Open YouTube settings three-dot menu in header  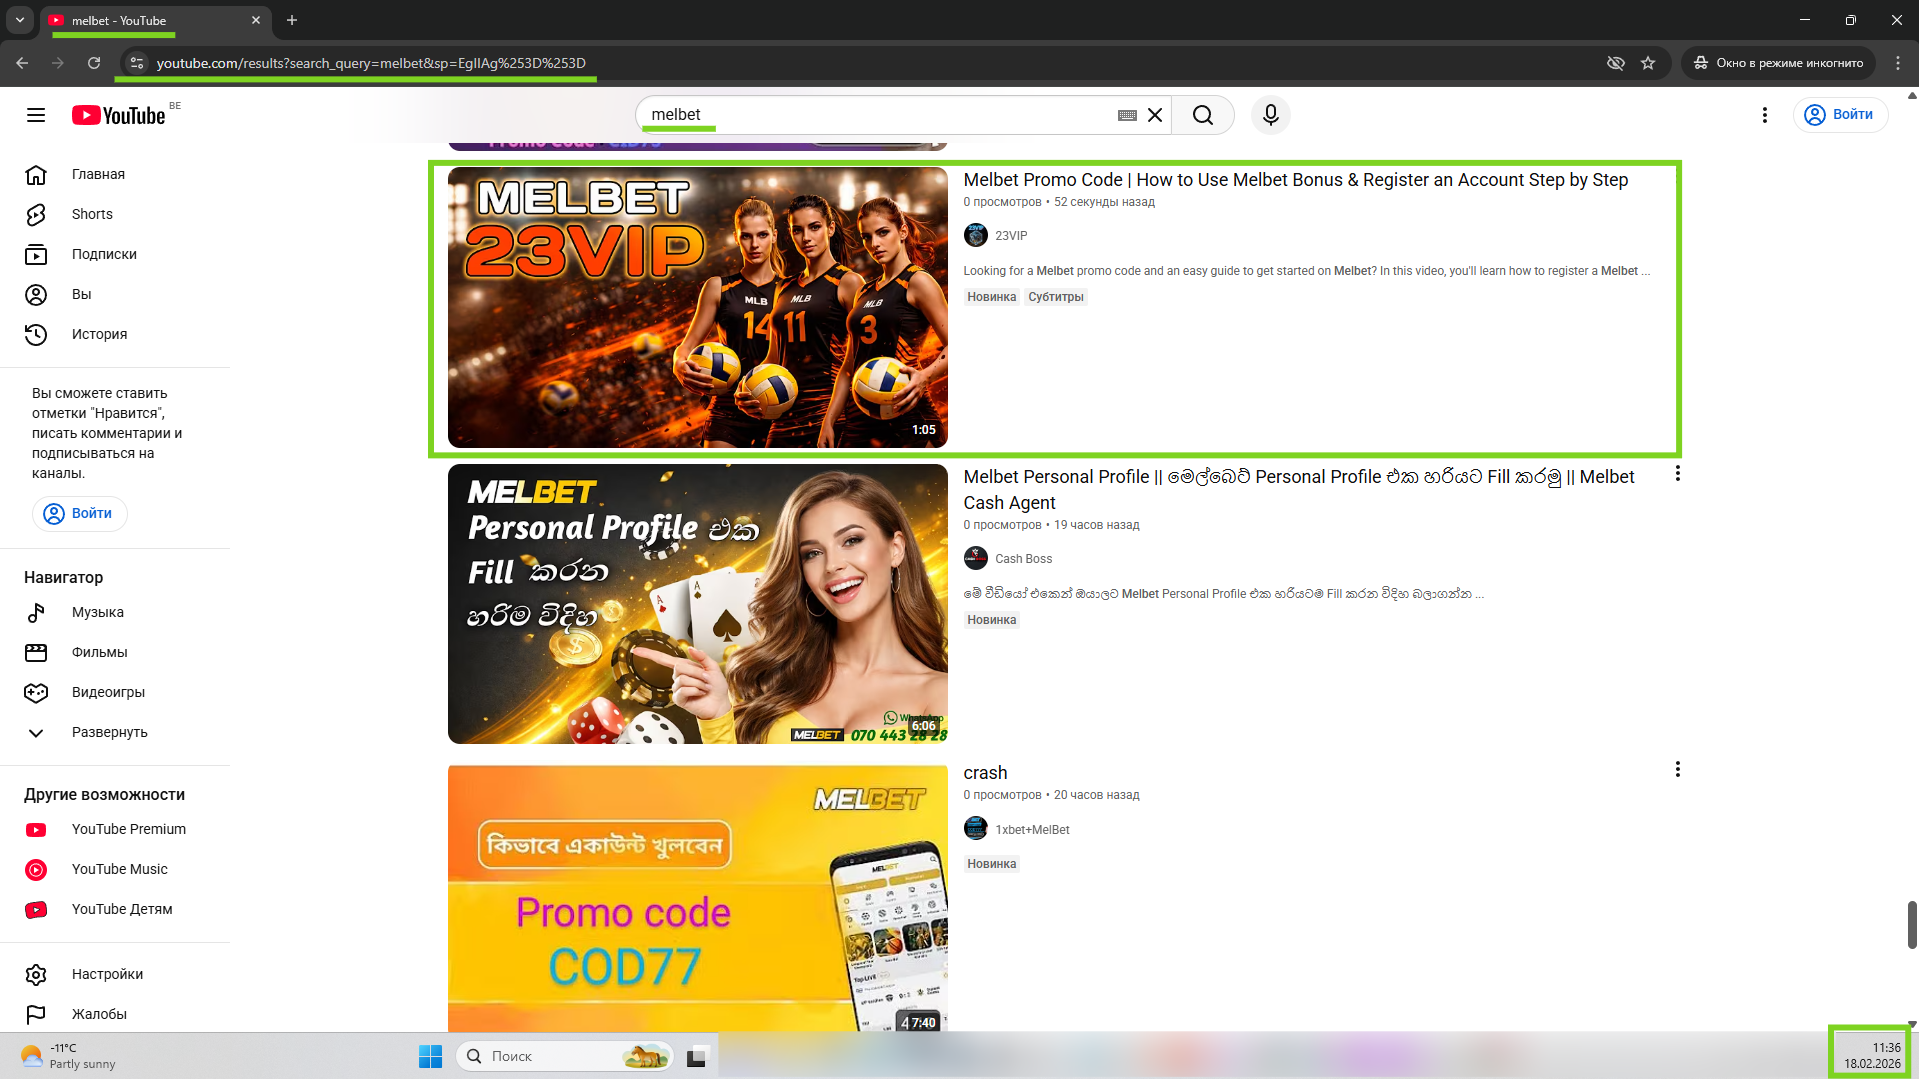[x=1765, y=115]
